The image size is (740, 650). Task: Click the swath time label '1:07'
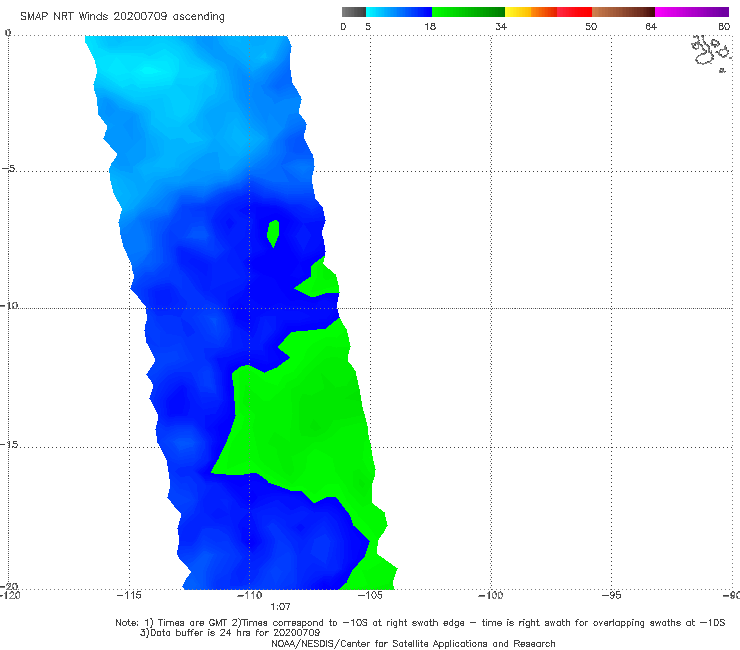(x=280, y=607)
